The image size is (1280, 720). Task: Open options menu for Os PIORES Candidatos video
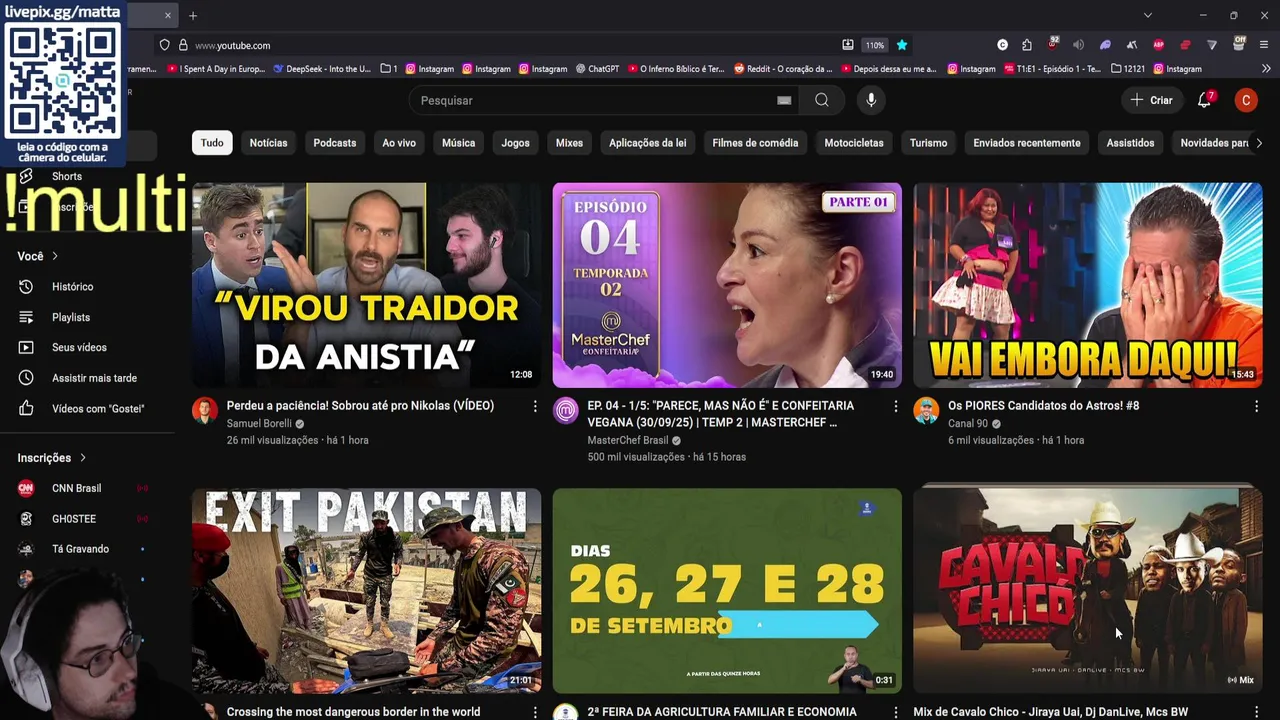(x=1256, y=407)
